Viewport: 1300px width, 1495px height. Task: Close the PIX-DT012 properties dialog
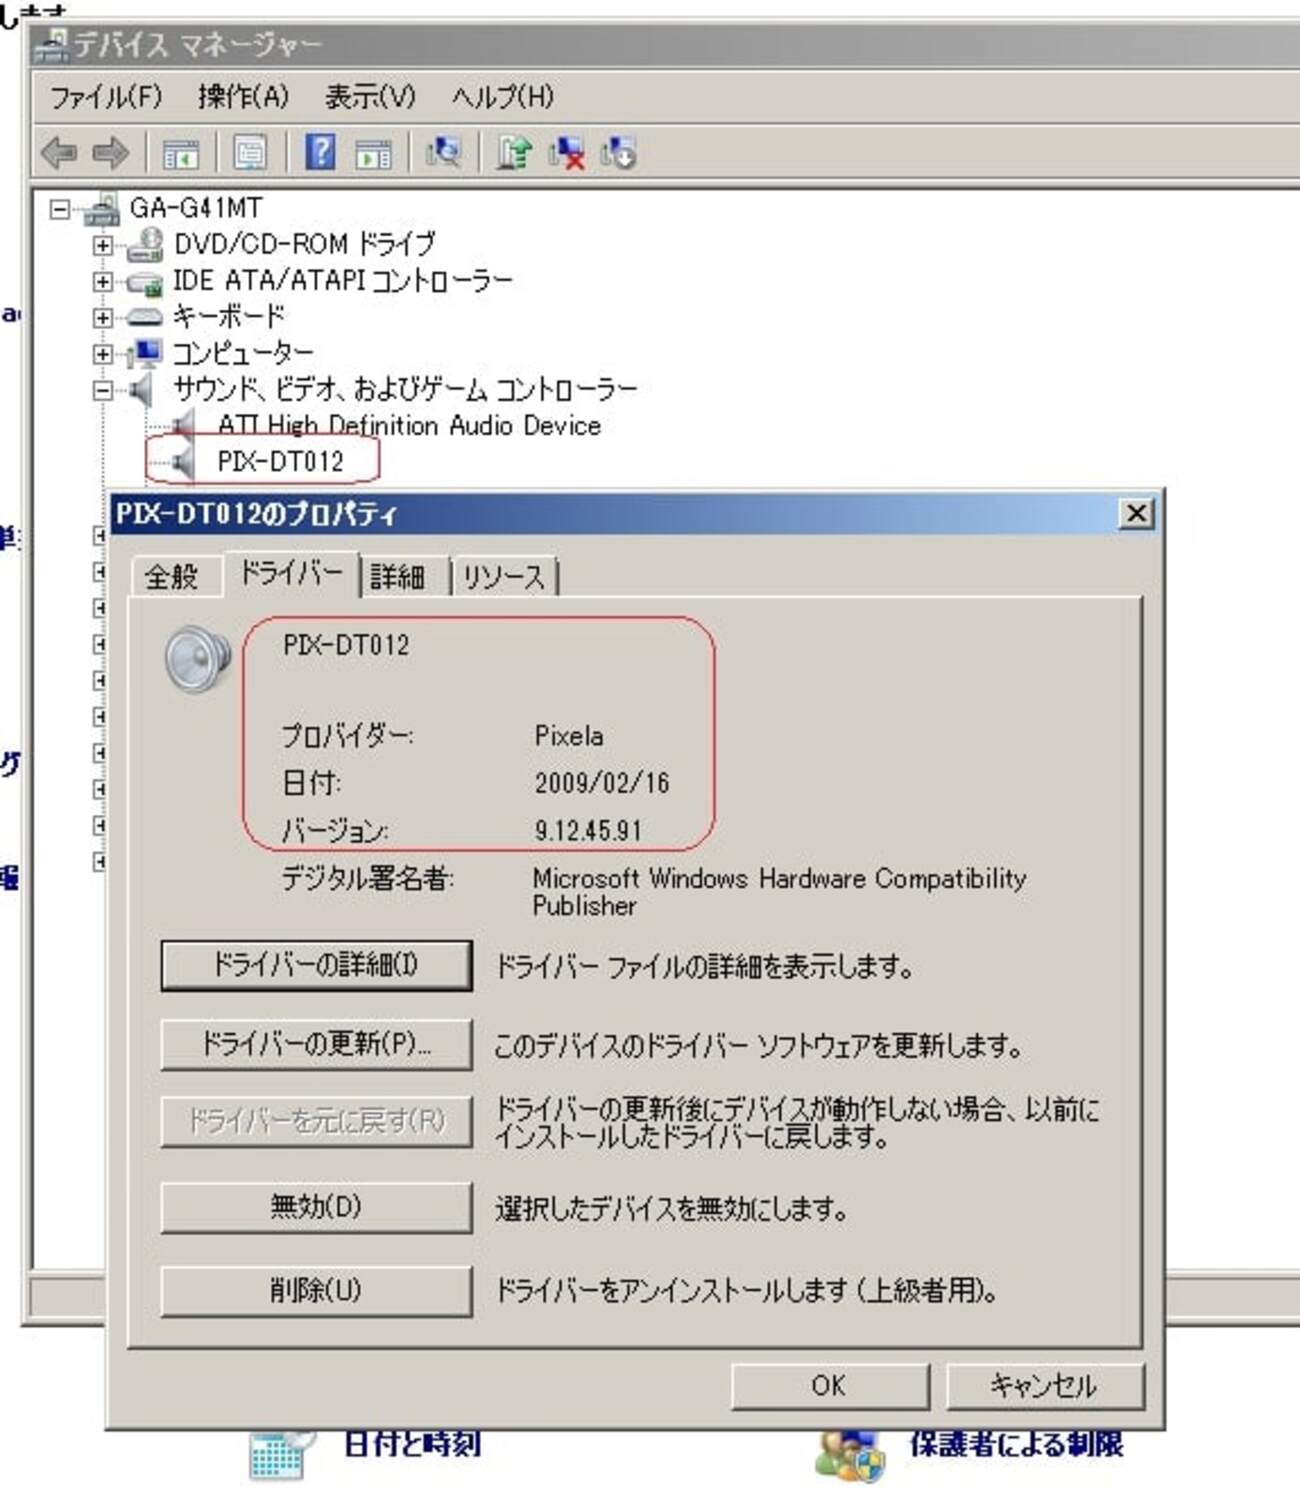(1136, 514)
